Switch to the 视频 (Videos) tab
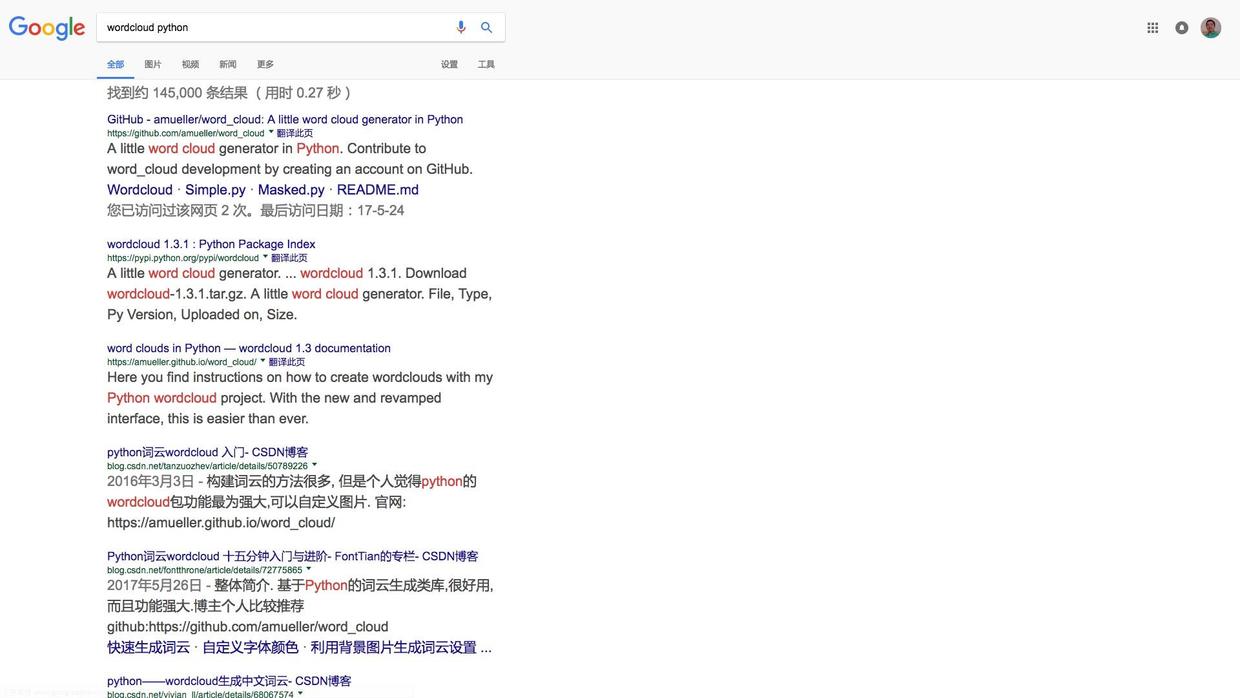The width and height of the screenshot is (1240, 698). coord(190,64)
